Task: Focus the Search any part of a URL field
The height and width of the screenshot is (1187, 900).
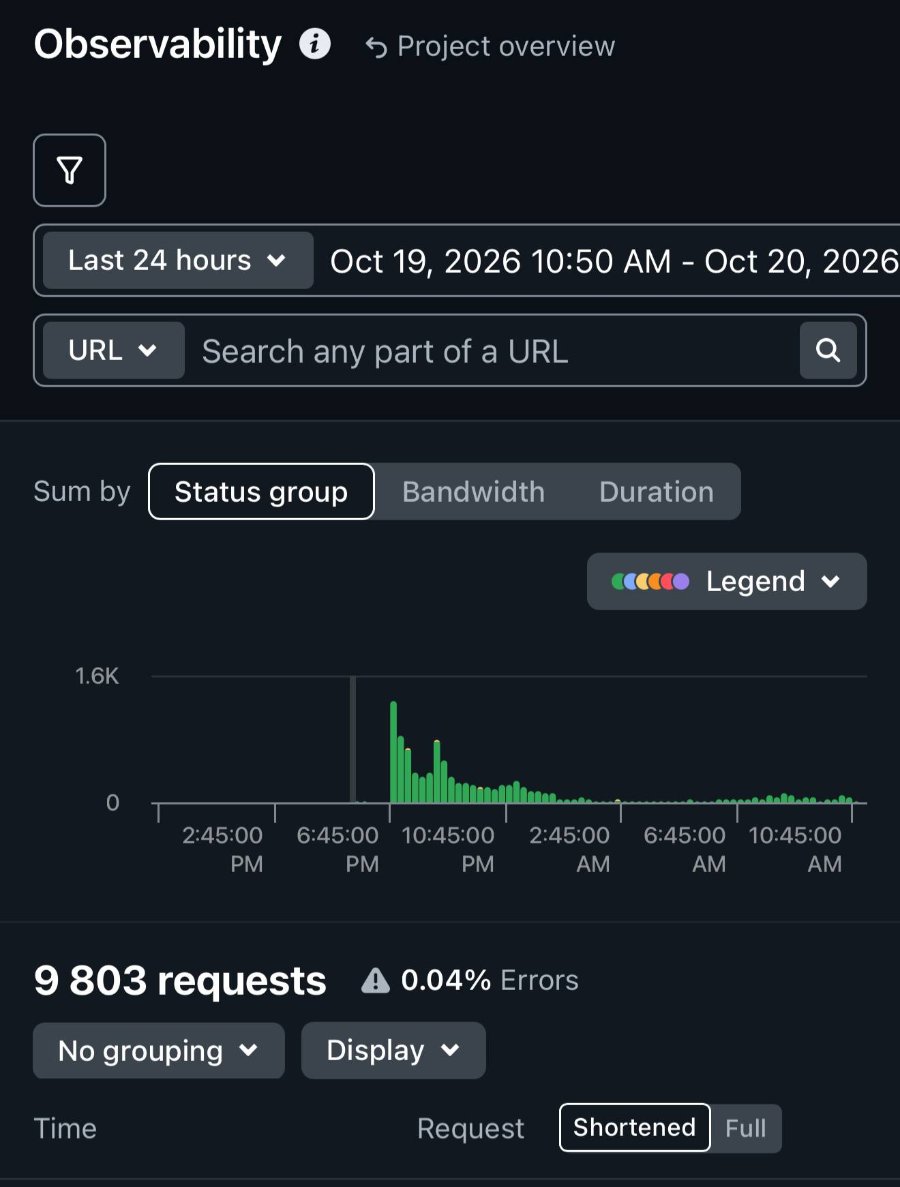Action: tap(492, 351)
